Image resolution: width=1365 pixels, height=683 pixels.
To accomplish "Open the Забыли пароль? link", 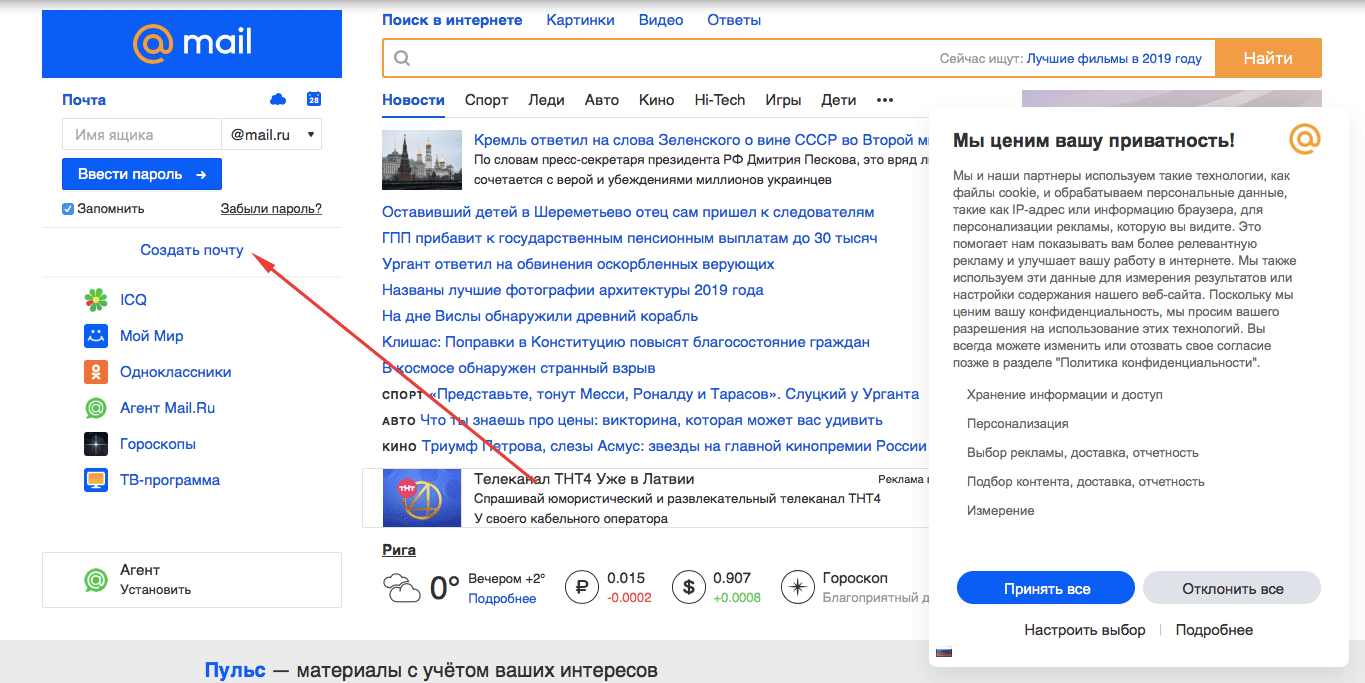I will pos(271,209).
